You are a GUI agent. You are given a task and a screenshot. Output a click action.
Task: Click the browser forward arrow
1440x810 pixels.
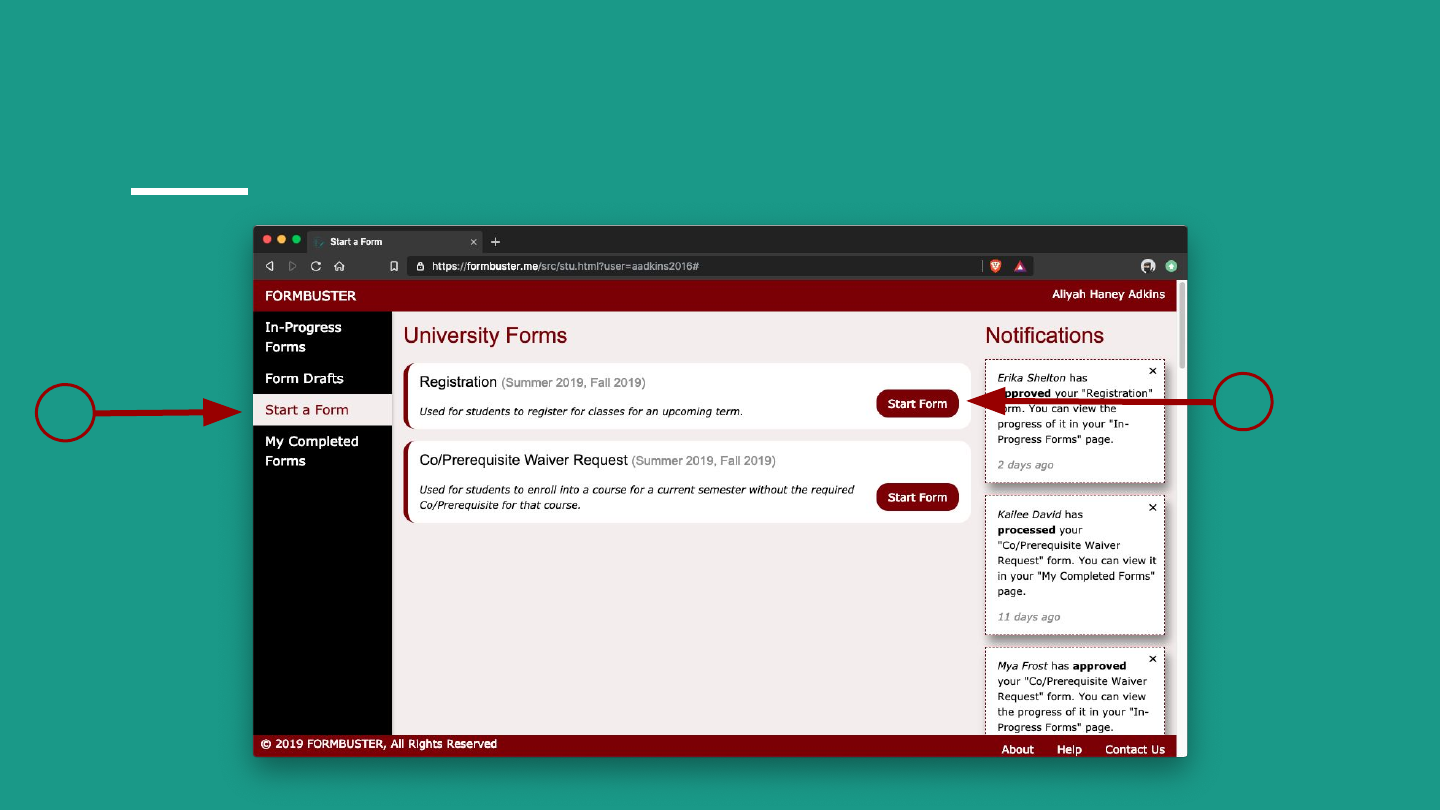click(293, 266)
